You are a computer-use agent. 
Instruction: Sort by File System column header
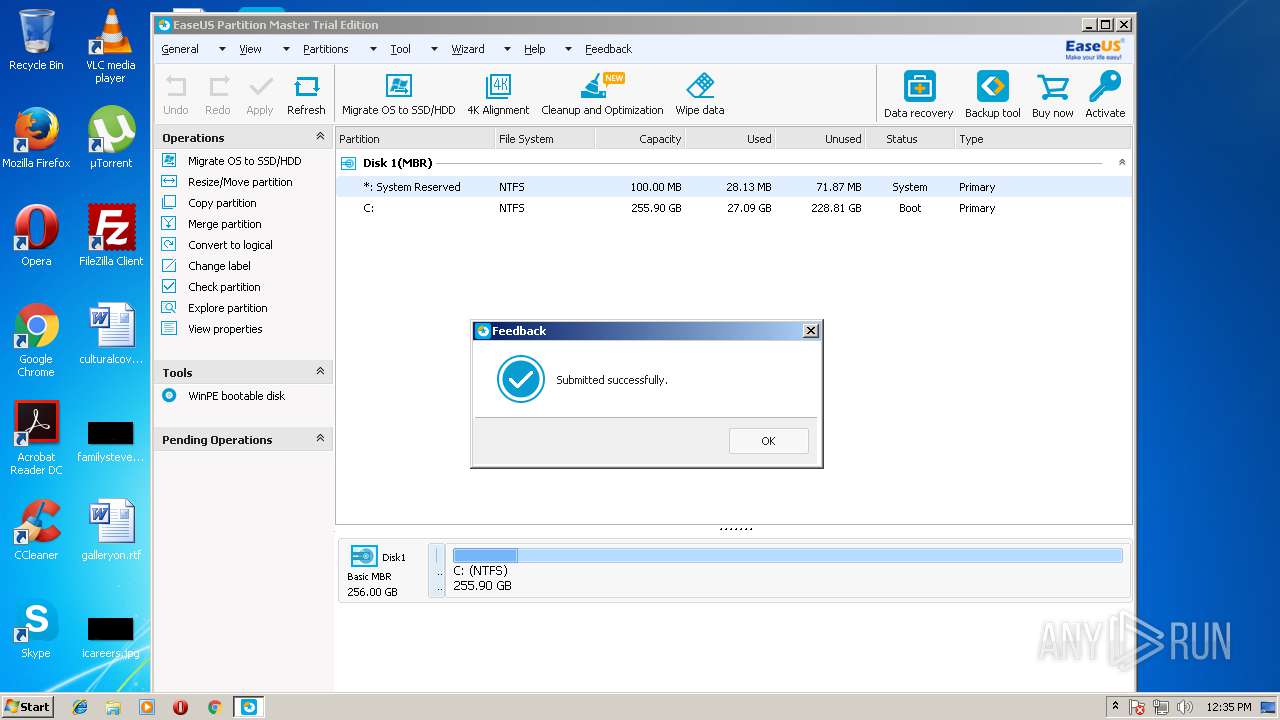[545, 139]
